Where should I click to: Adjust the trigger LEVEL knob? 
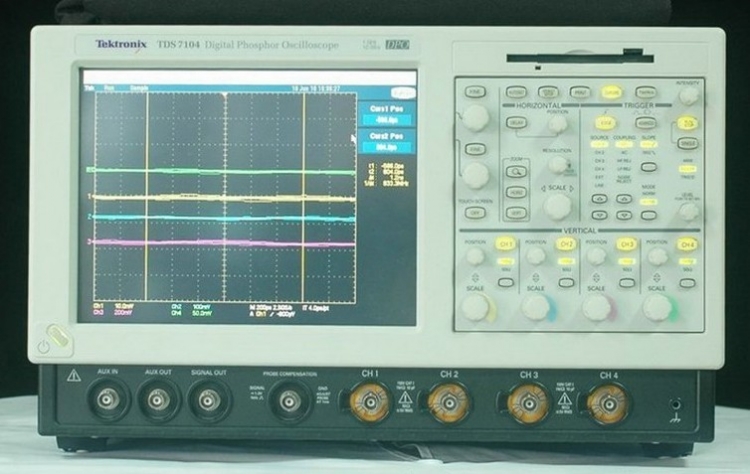[x=689, y=211]
